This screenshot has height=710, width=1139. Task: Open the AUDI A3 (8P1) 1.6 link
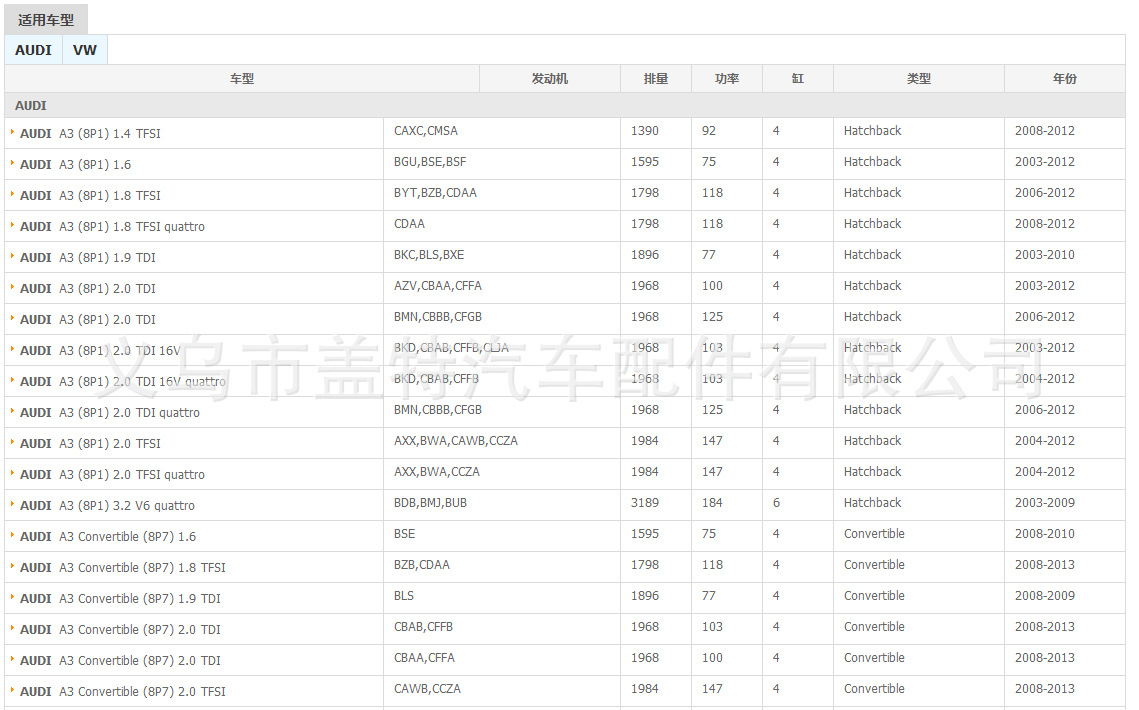click(76, 165)
